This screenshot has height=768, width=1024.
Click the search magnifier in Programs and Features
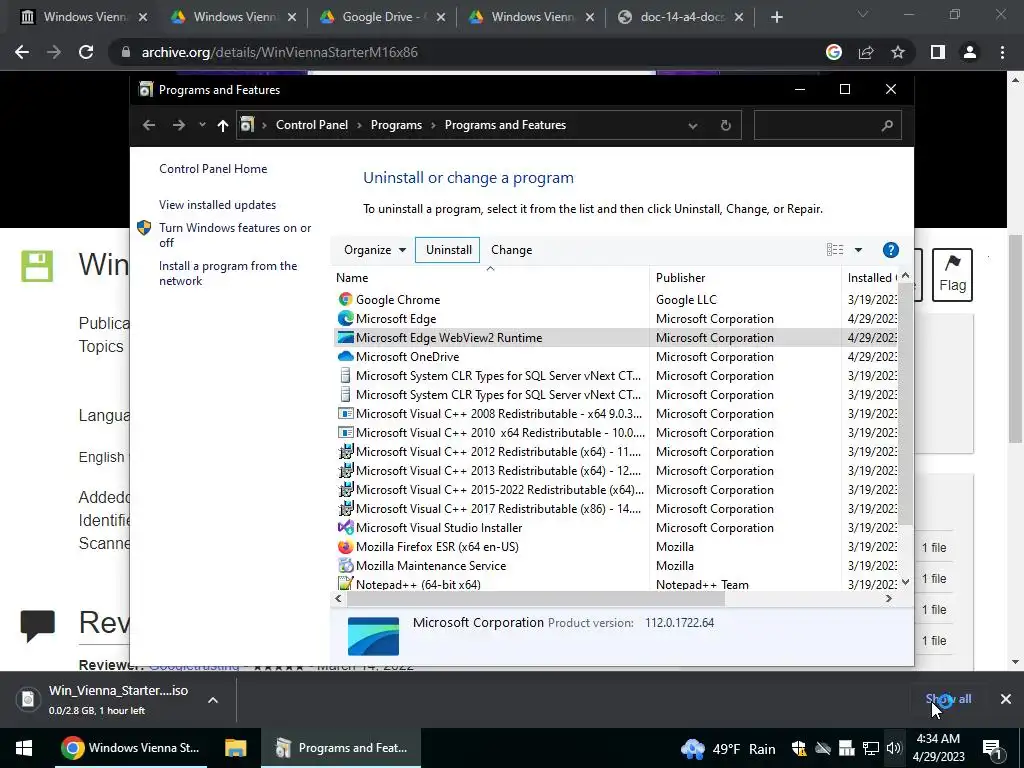tap(886, 125)
